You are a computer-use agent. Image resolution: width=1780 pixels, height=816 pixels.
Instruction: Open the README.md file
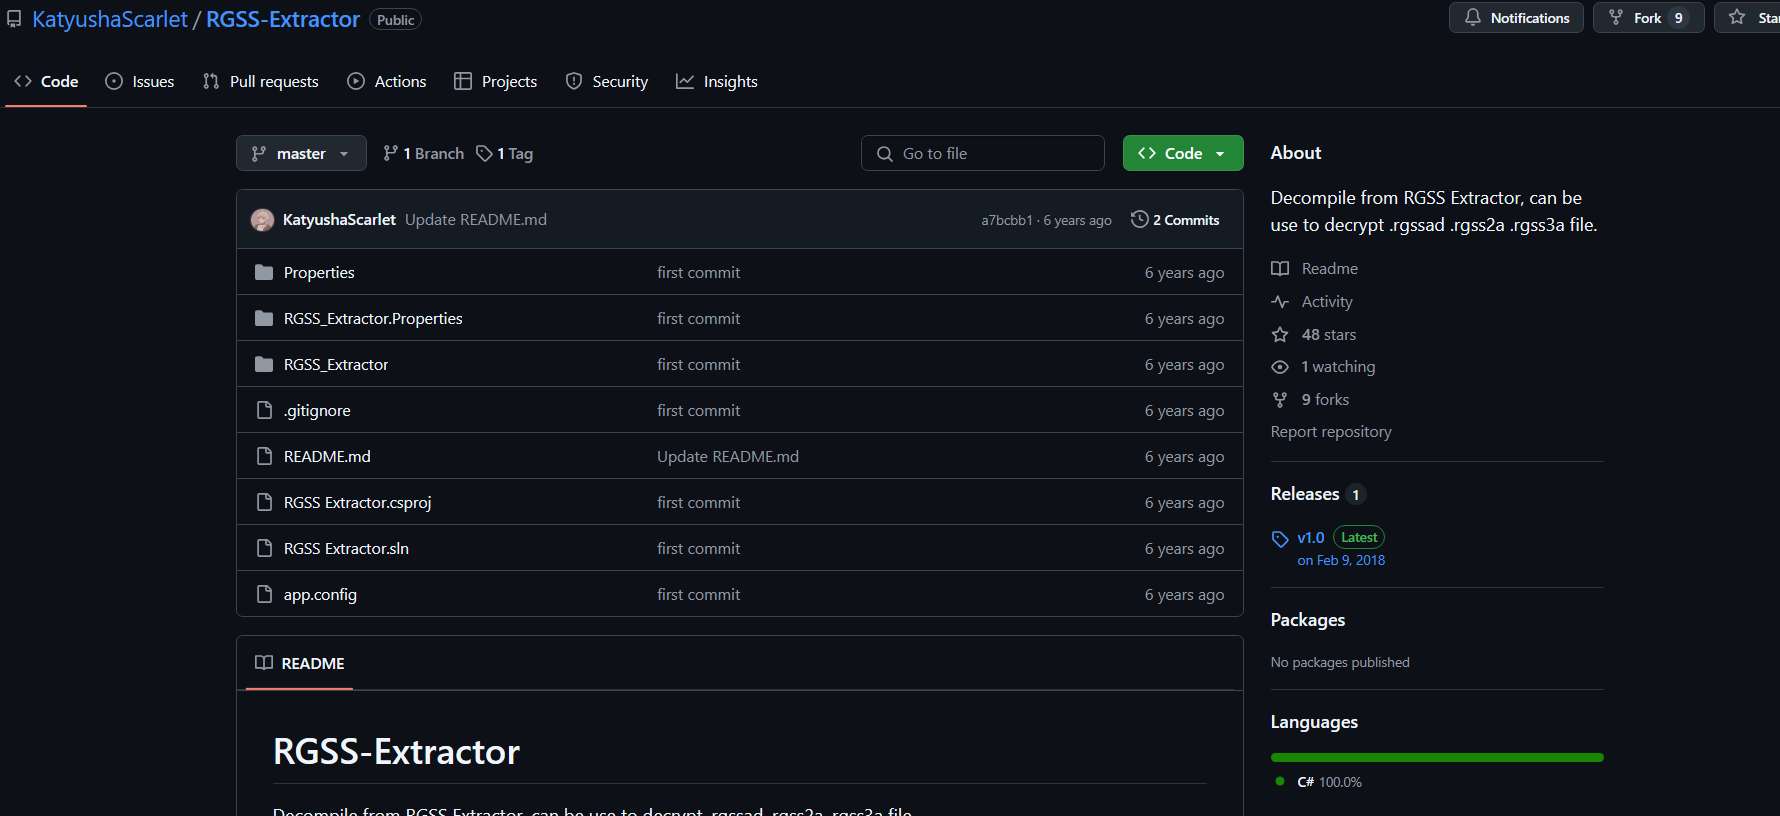pos(327,457)
